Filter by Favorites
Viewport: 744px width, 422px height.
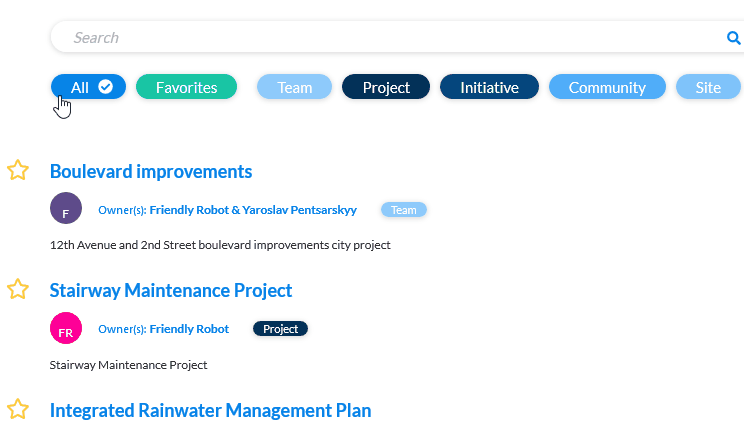point(186,87)
